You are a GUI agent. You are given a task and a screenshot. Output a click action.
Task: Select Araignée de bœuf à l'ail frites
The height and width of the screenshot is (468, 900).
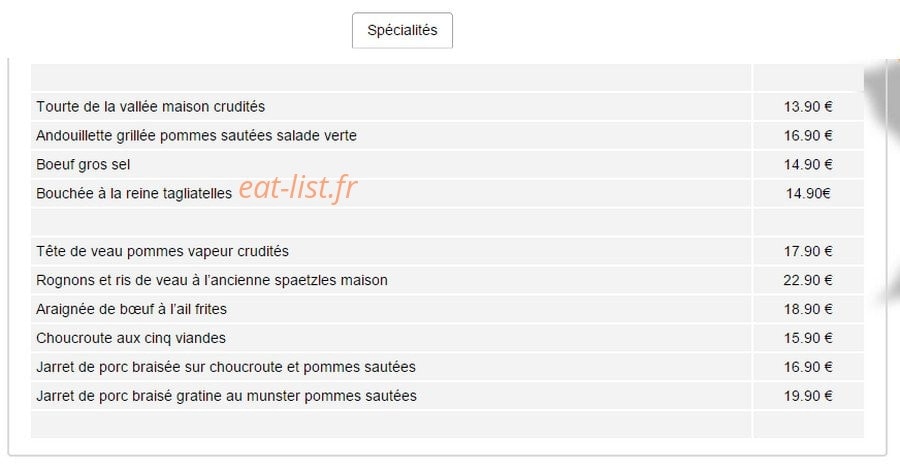(131, 310)
